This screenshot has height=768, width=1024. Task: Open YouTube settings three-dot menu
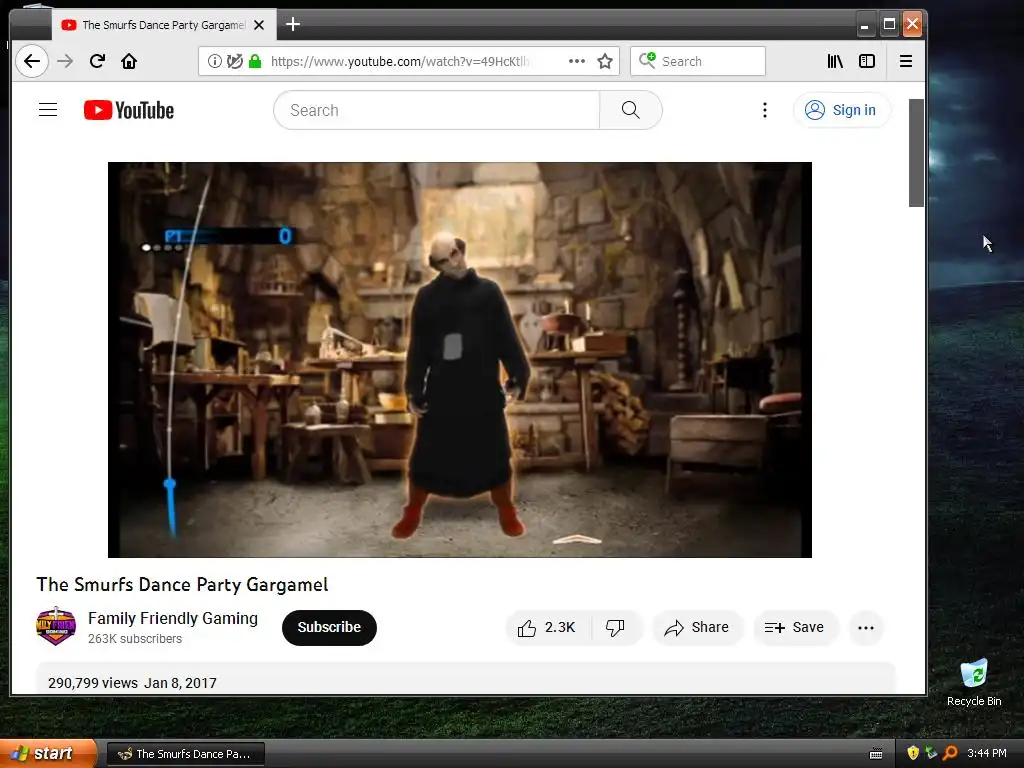coord(765,110)
